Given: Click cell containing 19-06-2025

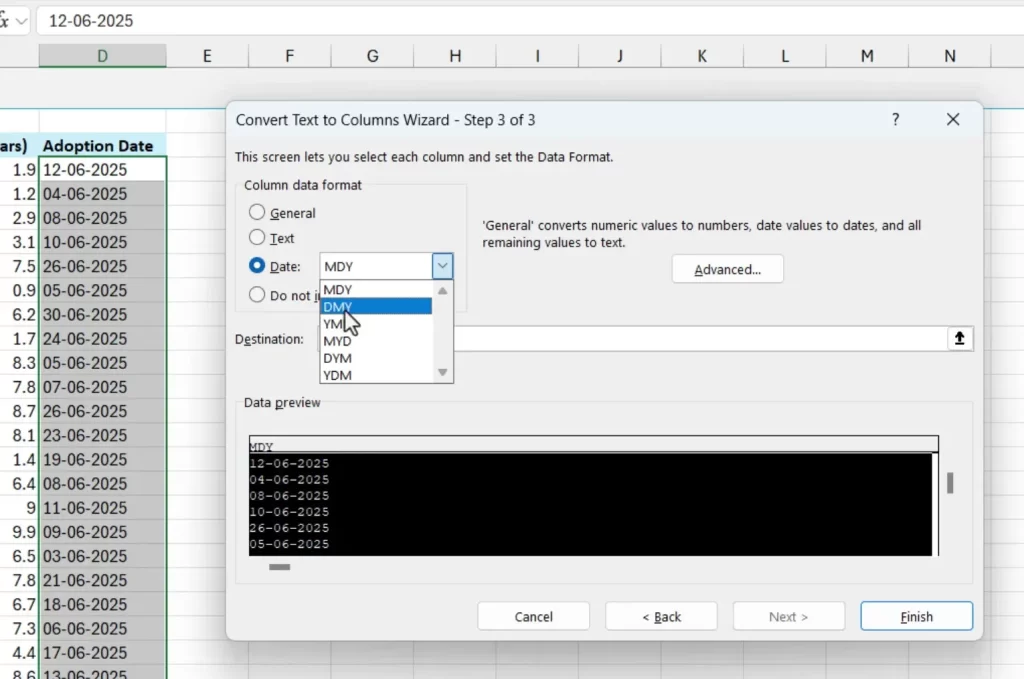Looking at the screenshot, I should (103, 460).
